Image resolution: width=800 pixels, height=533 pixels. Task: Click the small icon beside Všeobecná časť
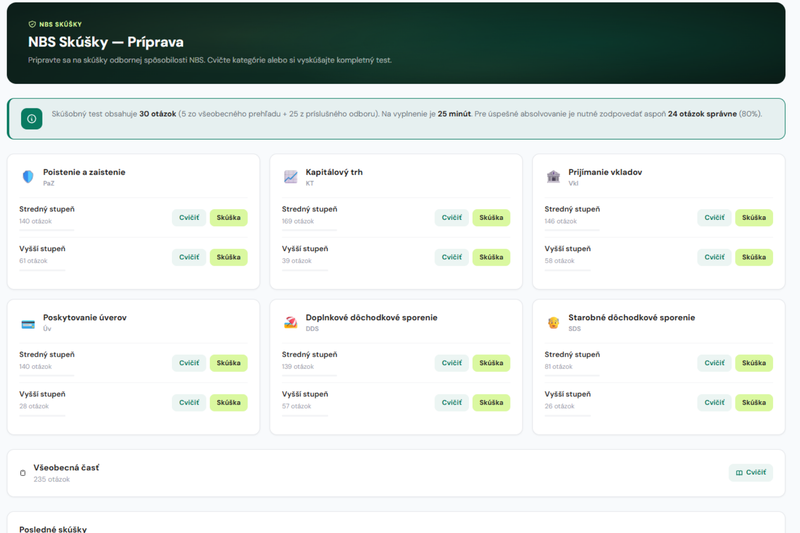(22, 473)
